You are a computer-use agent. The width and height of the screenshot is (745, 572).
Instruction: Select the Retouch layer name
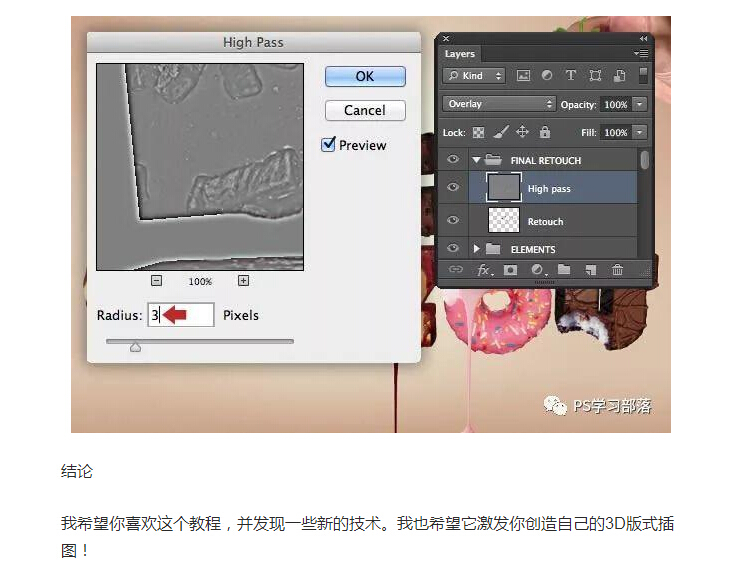(x=545, y=222)
